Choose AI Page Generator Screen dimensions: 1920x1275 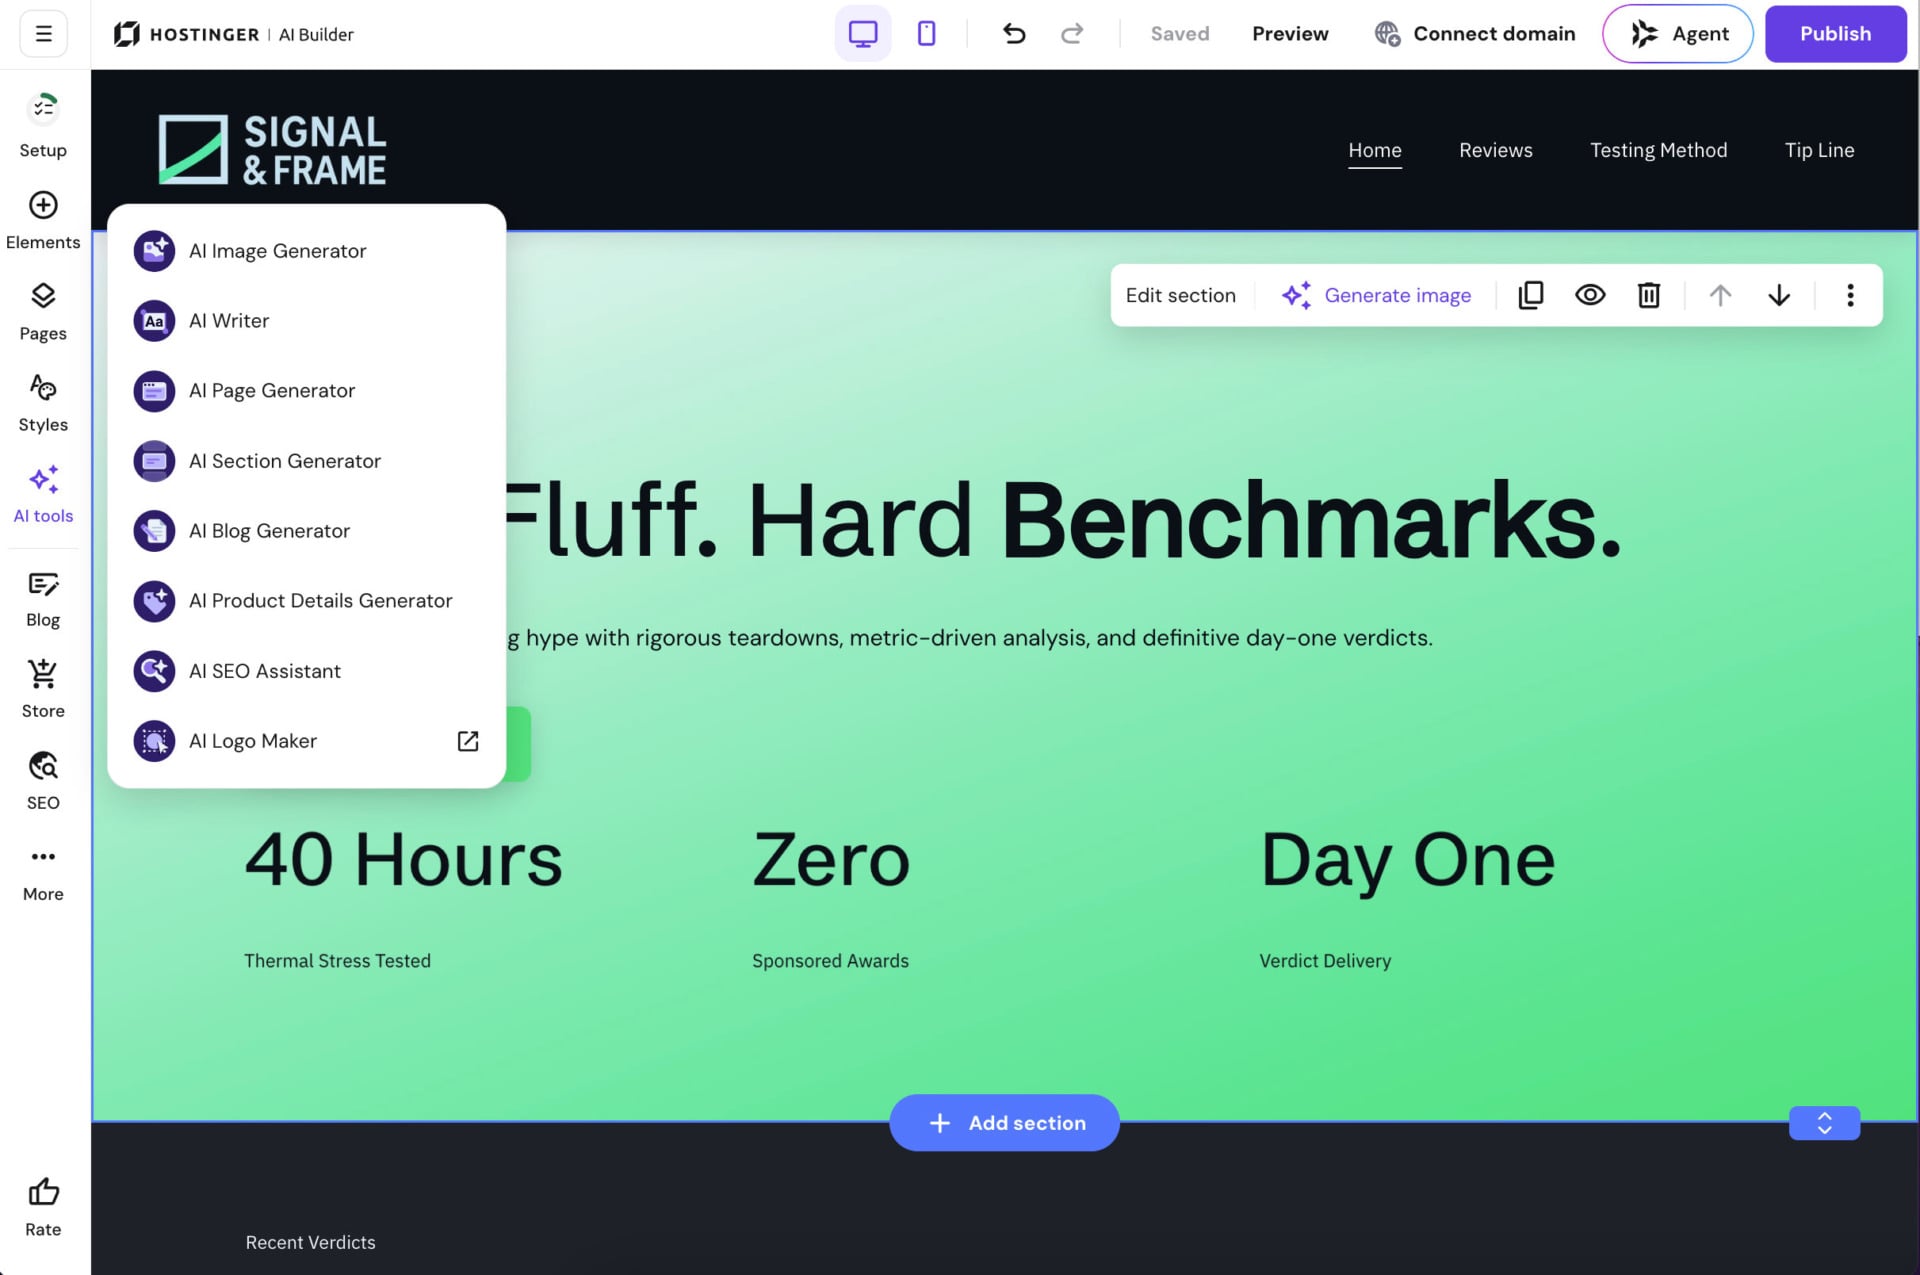306,391
